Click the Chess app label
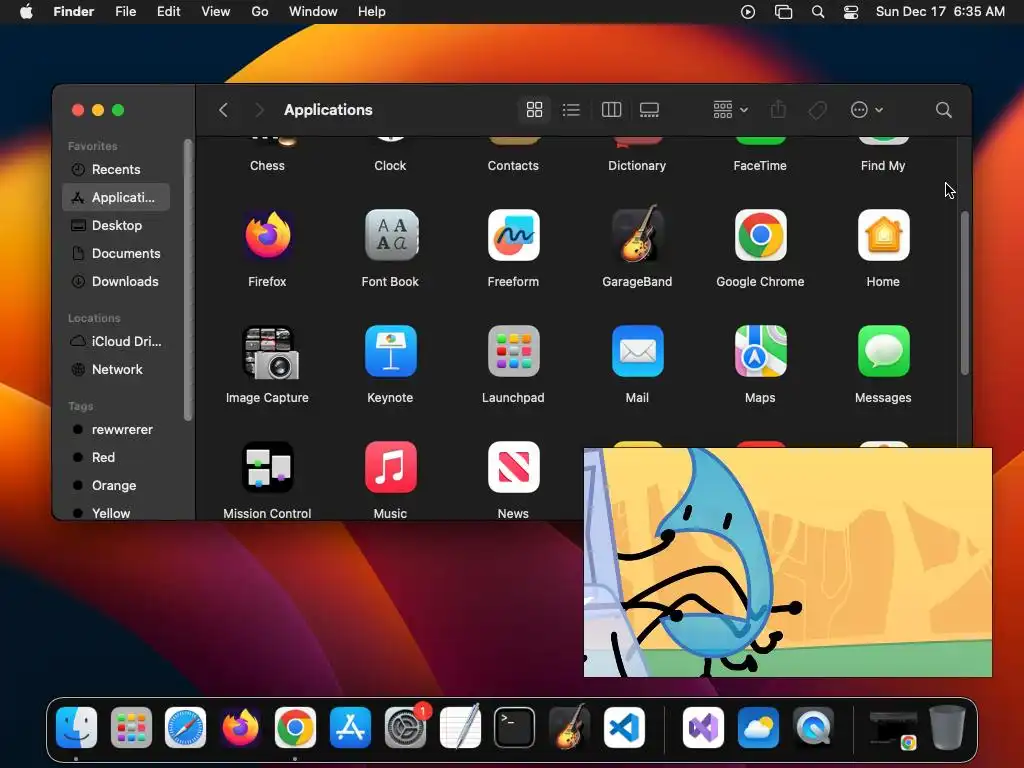The width and height of the screenshot is (1024, 768). (x=267, y=166)
